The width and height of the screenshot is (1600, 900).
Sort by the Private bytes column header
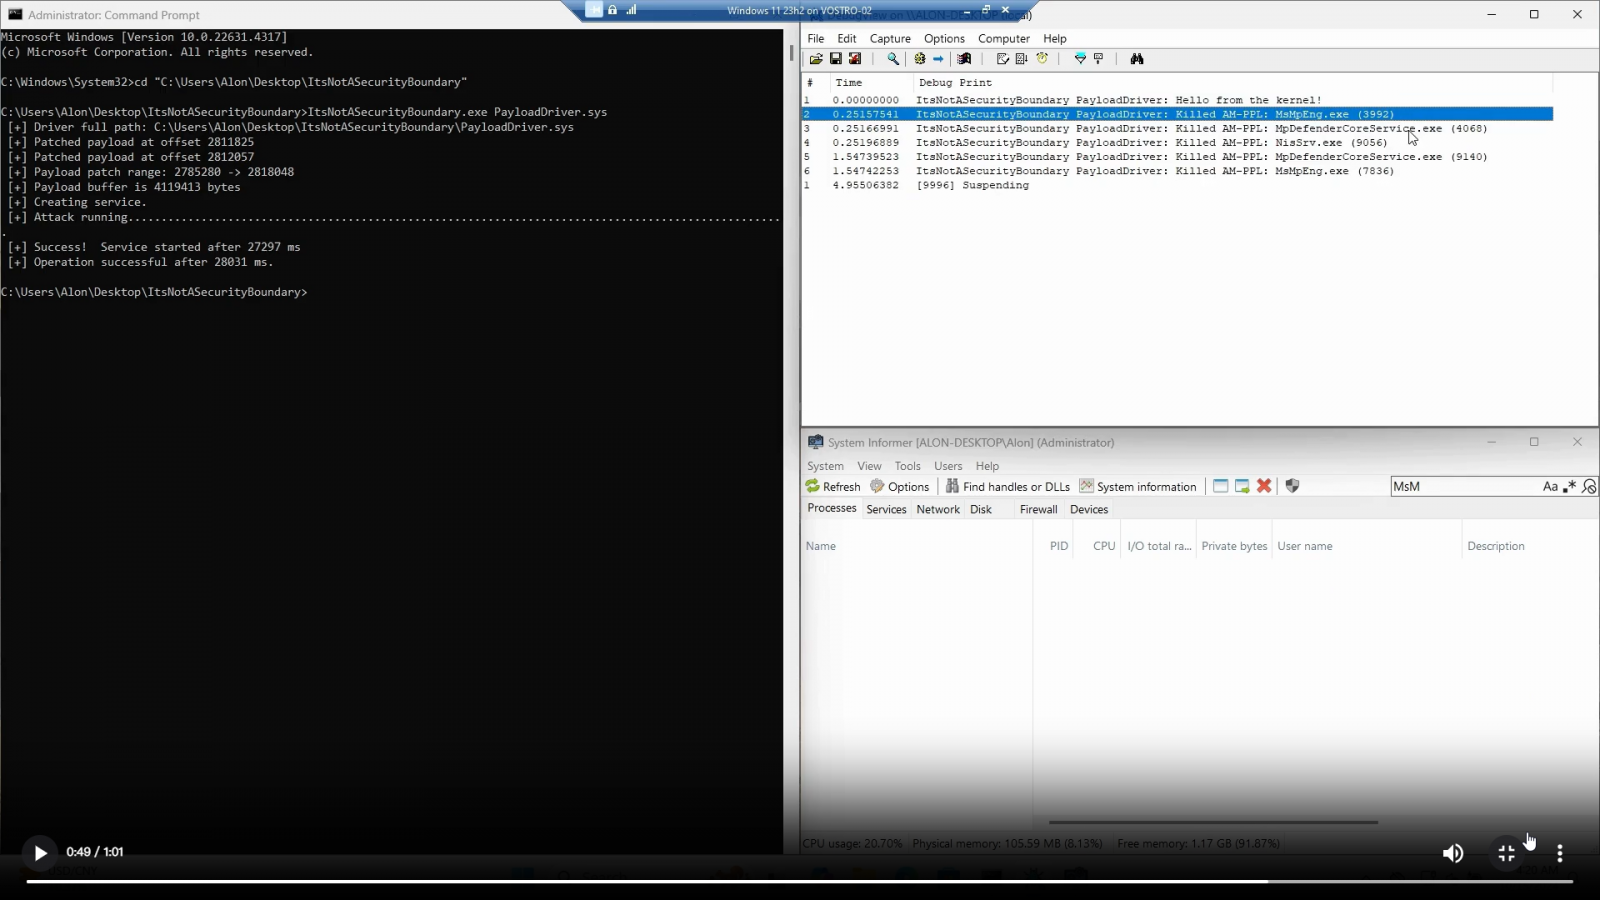1234,546
